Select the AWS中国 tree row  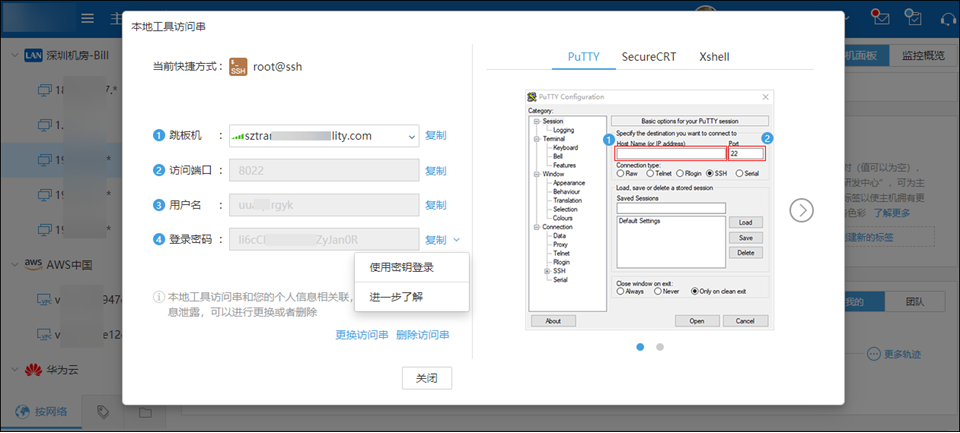pos(61,265)
